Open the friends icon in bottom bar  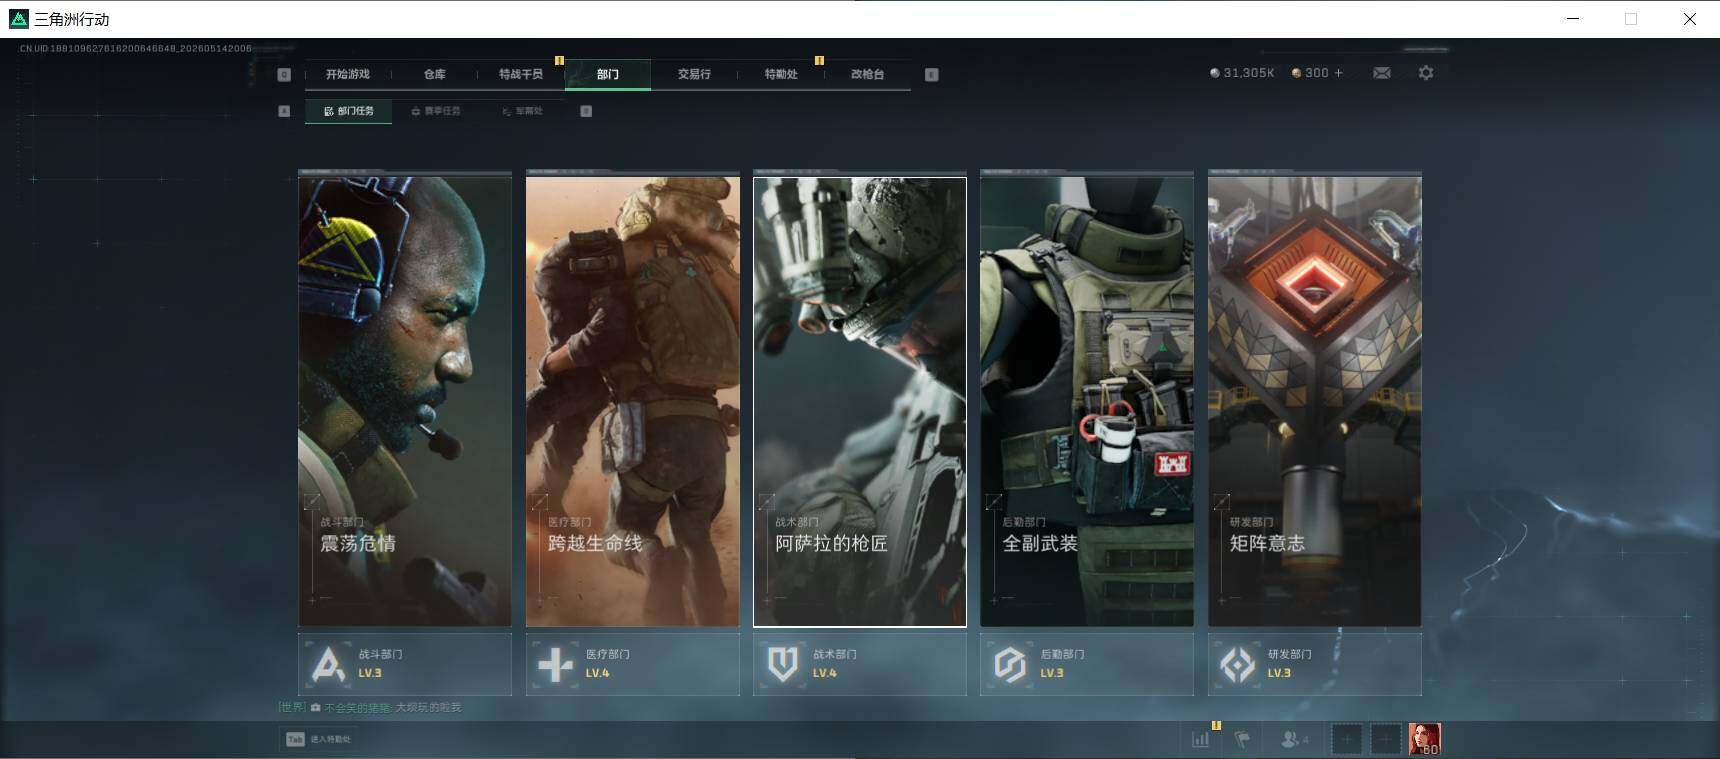1290,739
